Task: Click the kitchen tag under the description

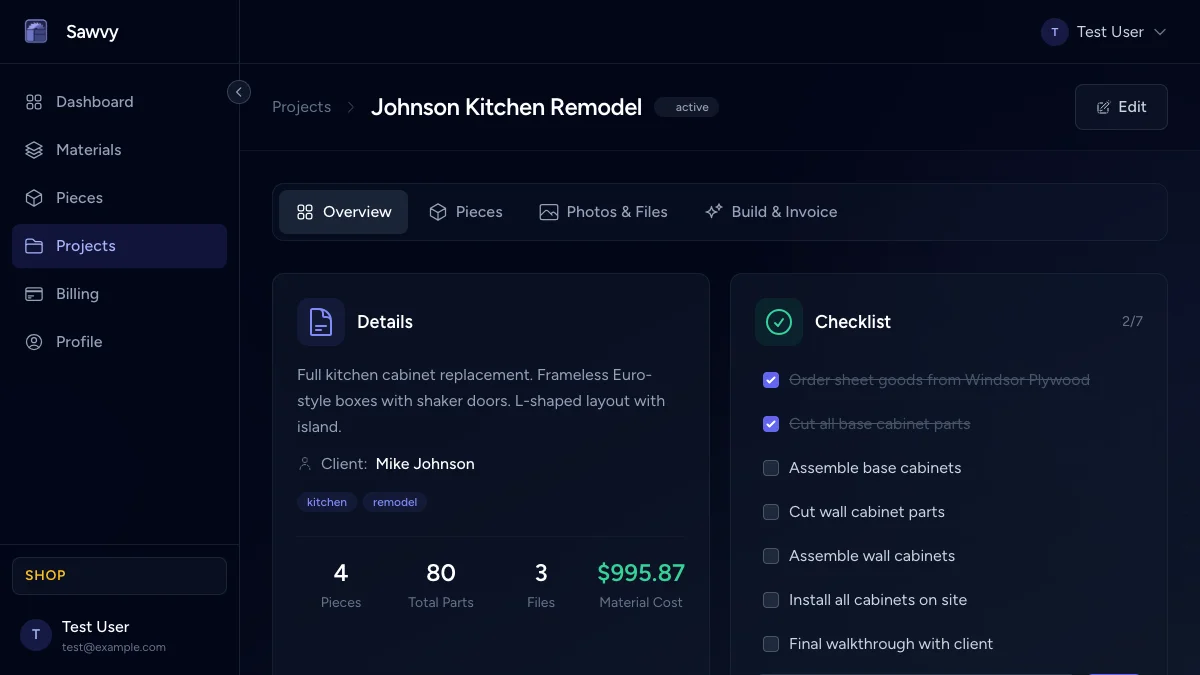Action: pos(327,502)
